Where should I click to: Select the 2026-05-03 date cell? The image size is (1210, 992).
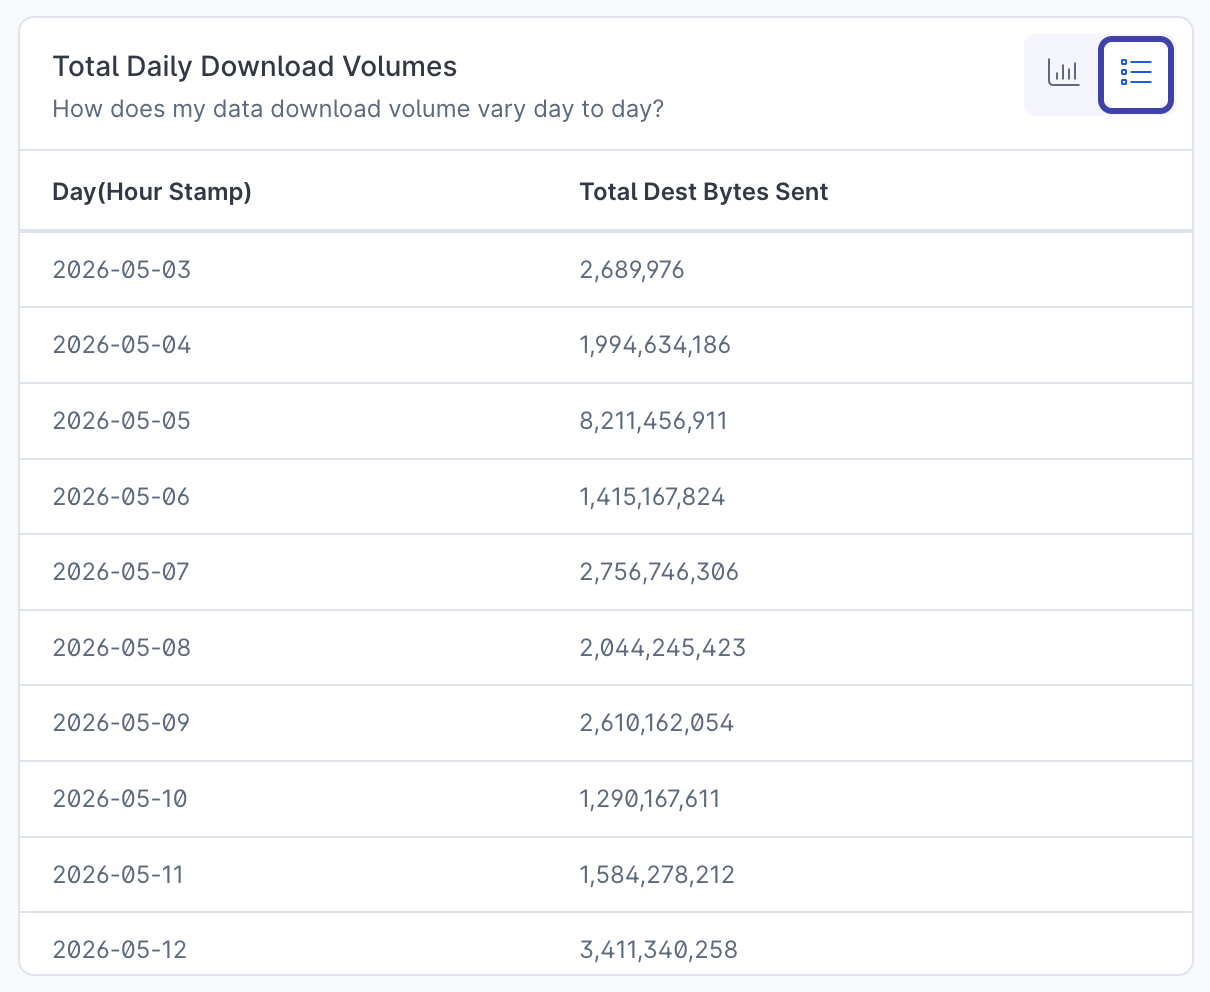tap(122, 269)
